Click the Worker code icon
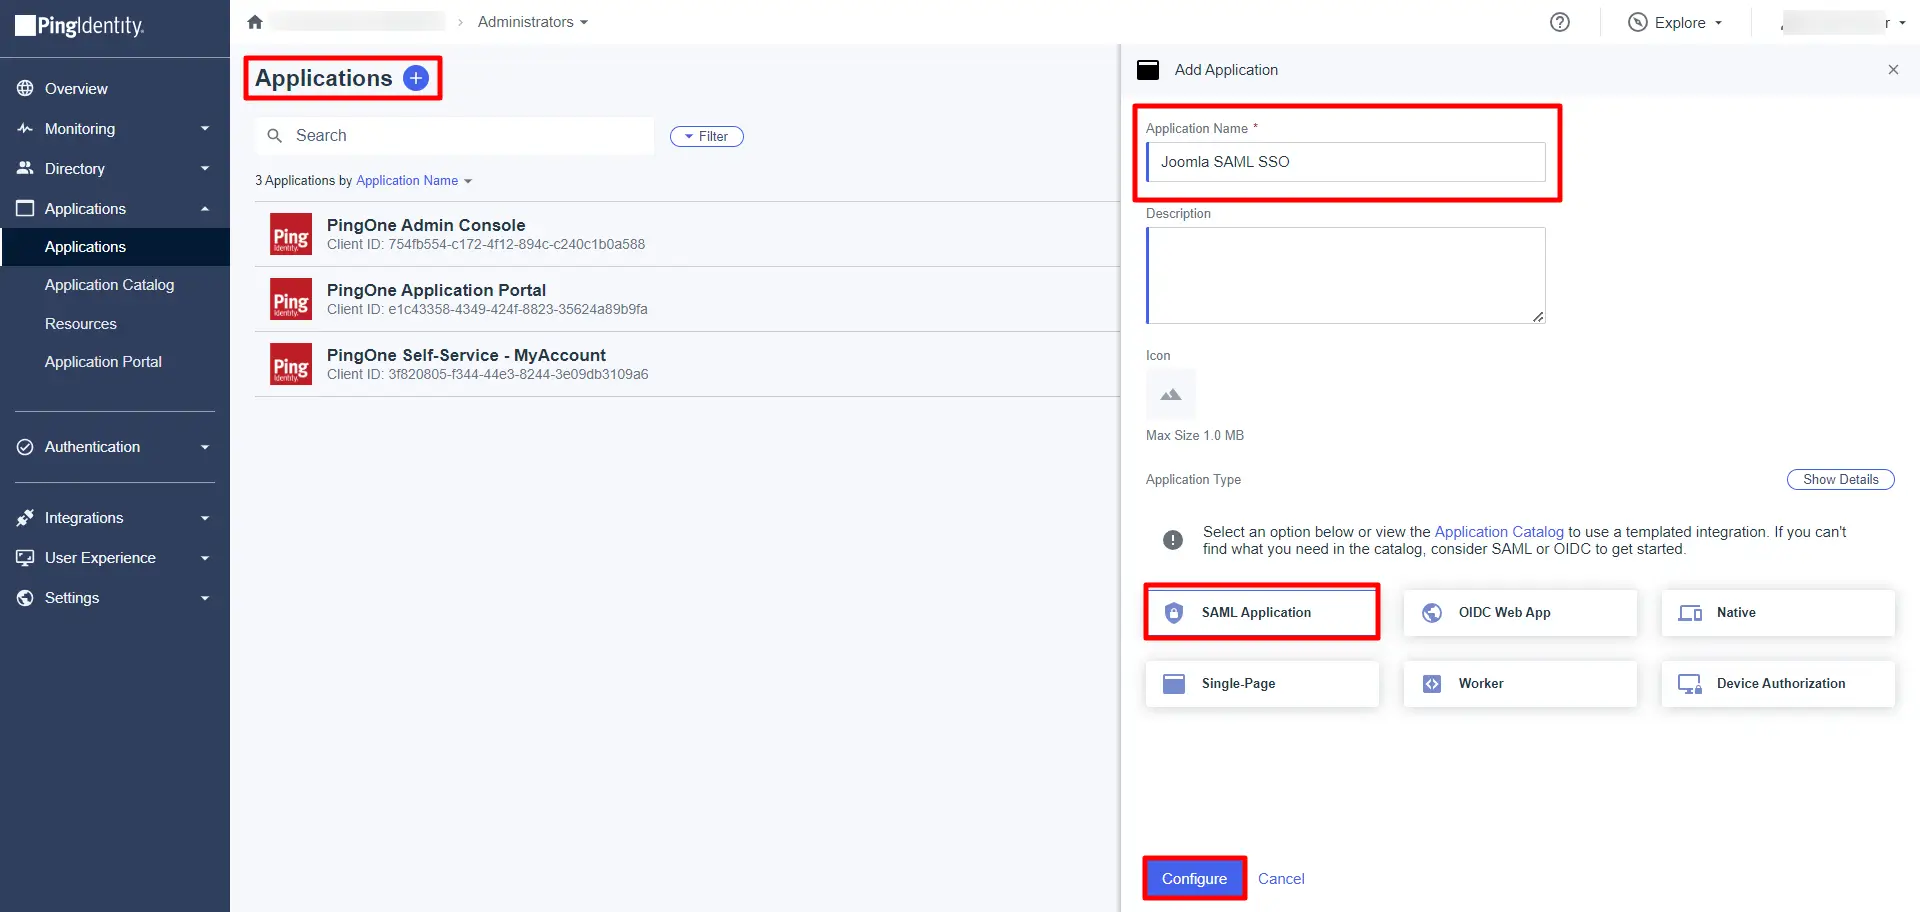1920x912 pixels. coord(1432,684)
